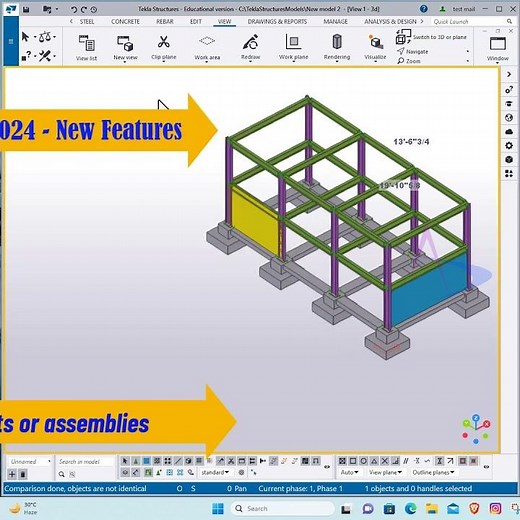
Task: Expand the New view dropdown arrow
Action: [125, 62]
